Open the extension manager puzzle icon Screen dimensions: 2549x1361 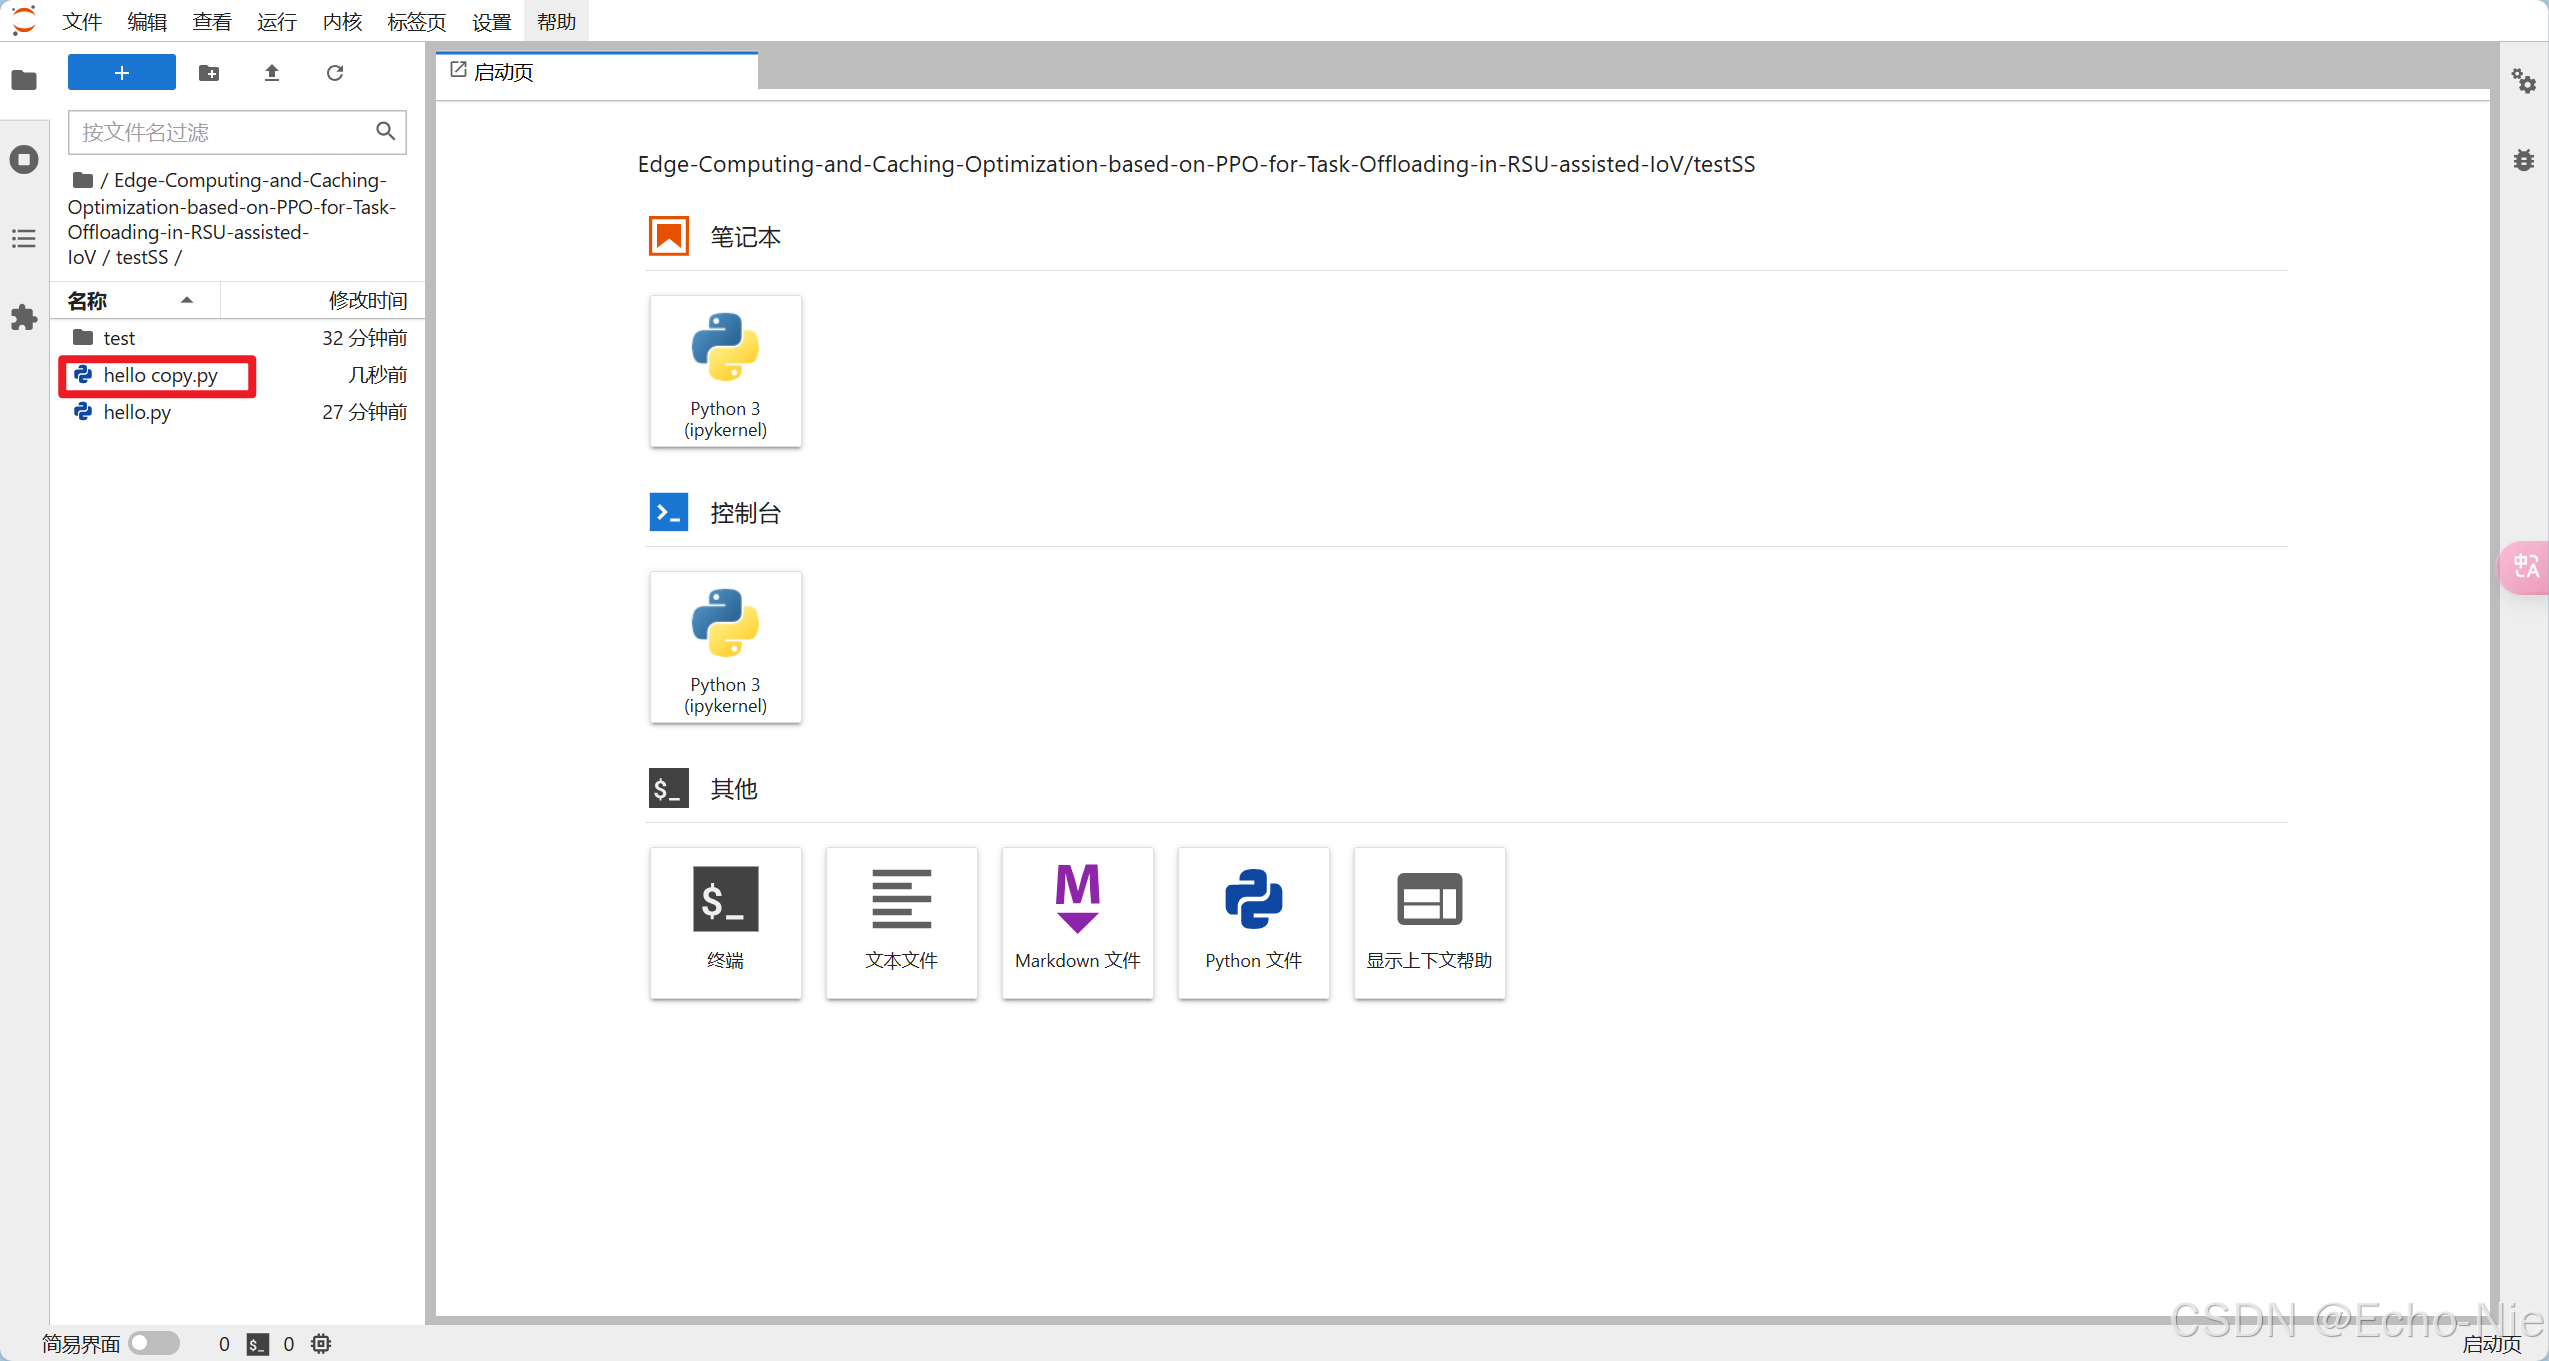point(24,318)
